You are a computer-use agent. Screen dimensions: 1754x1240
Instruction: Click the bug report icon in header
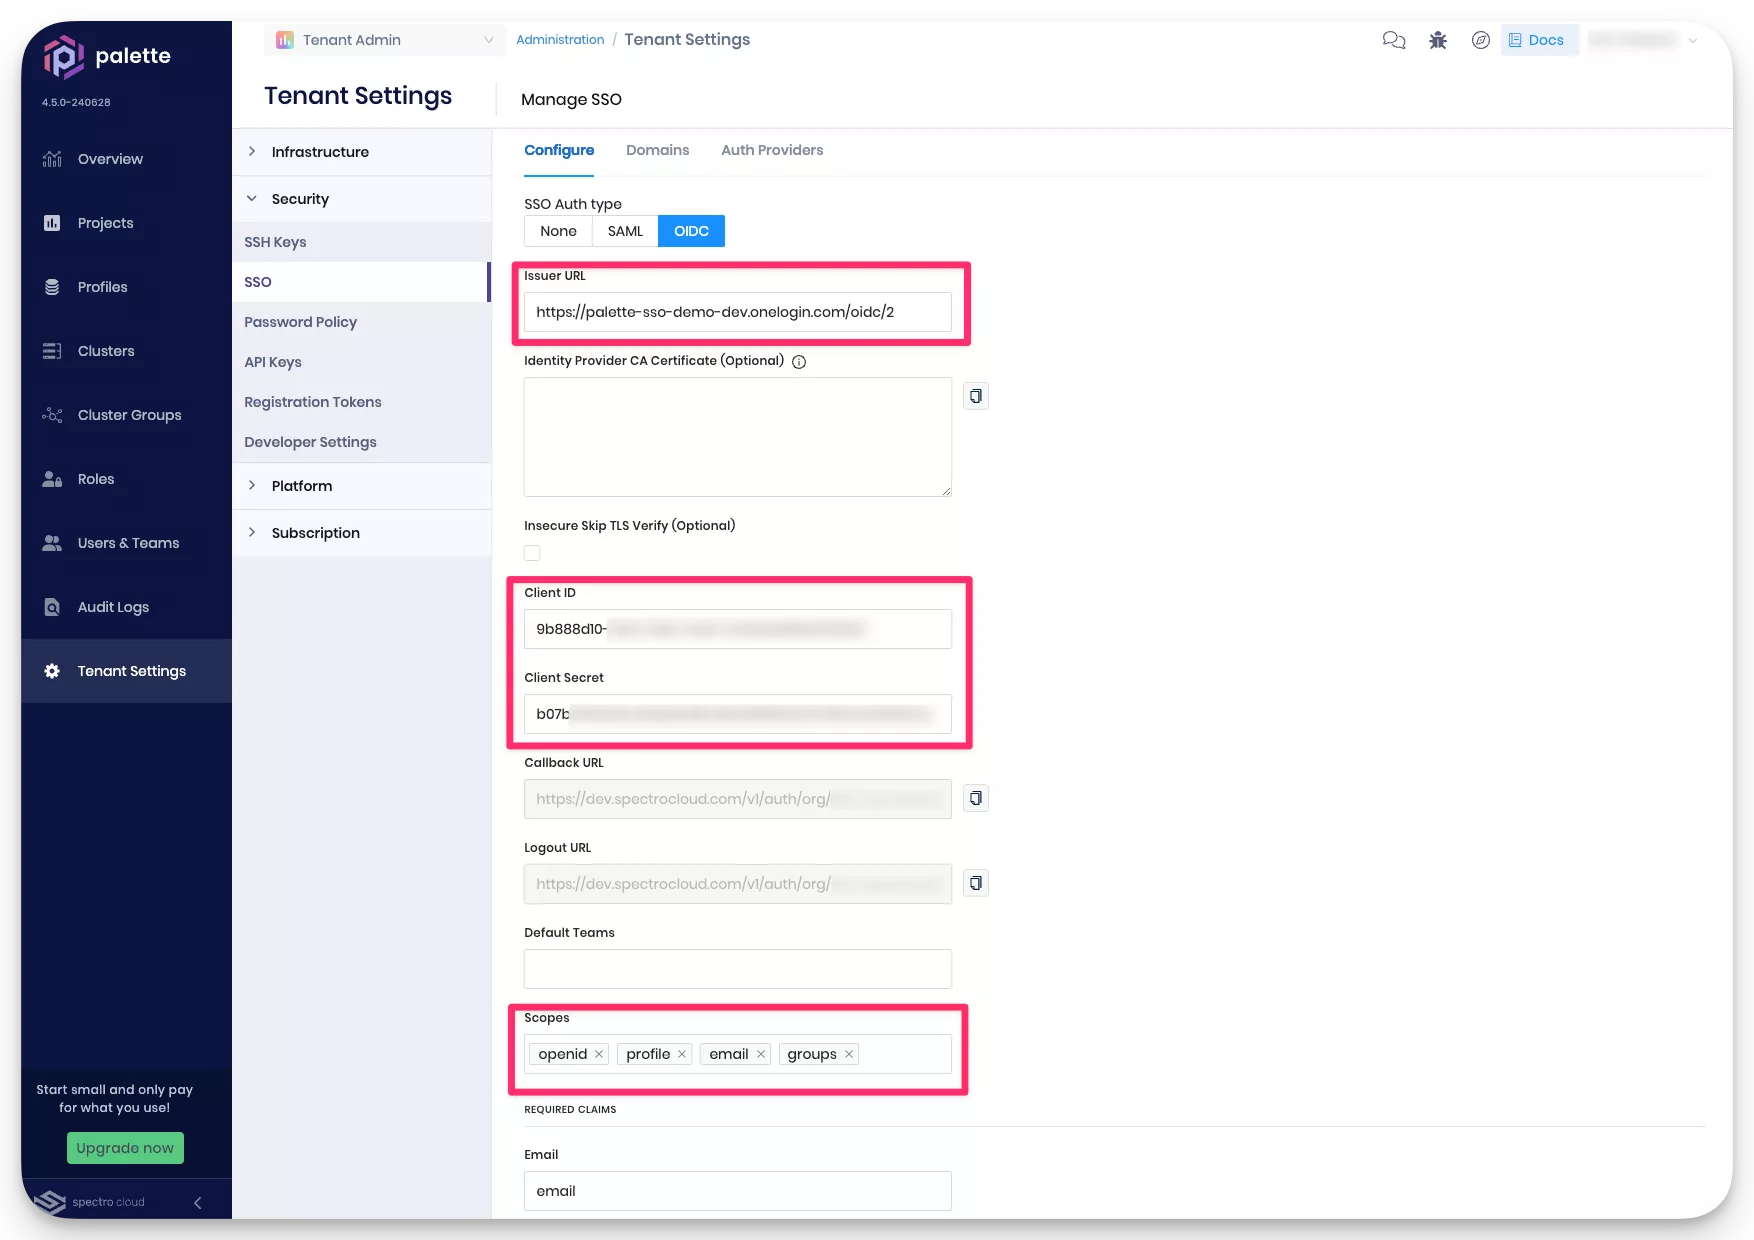(x=1438, y=40)
